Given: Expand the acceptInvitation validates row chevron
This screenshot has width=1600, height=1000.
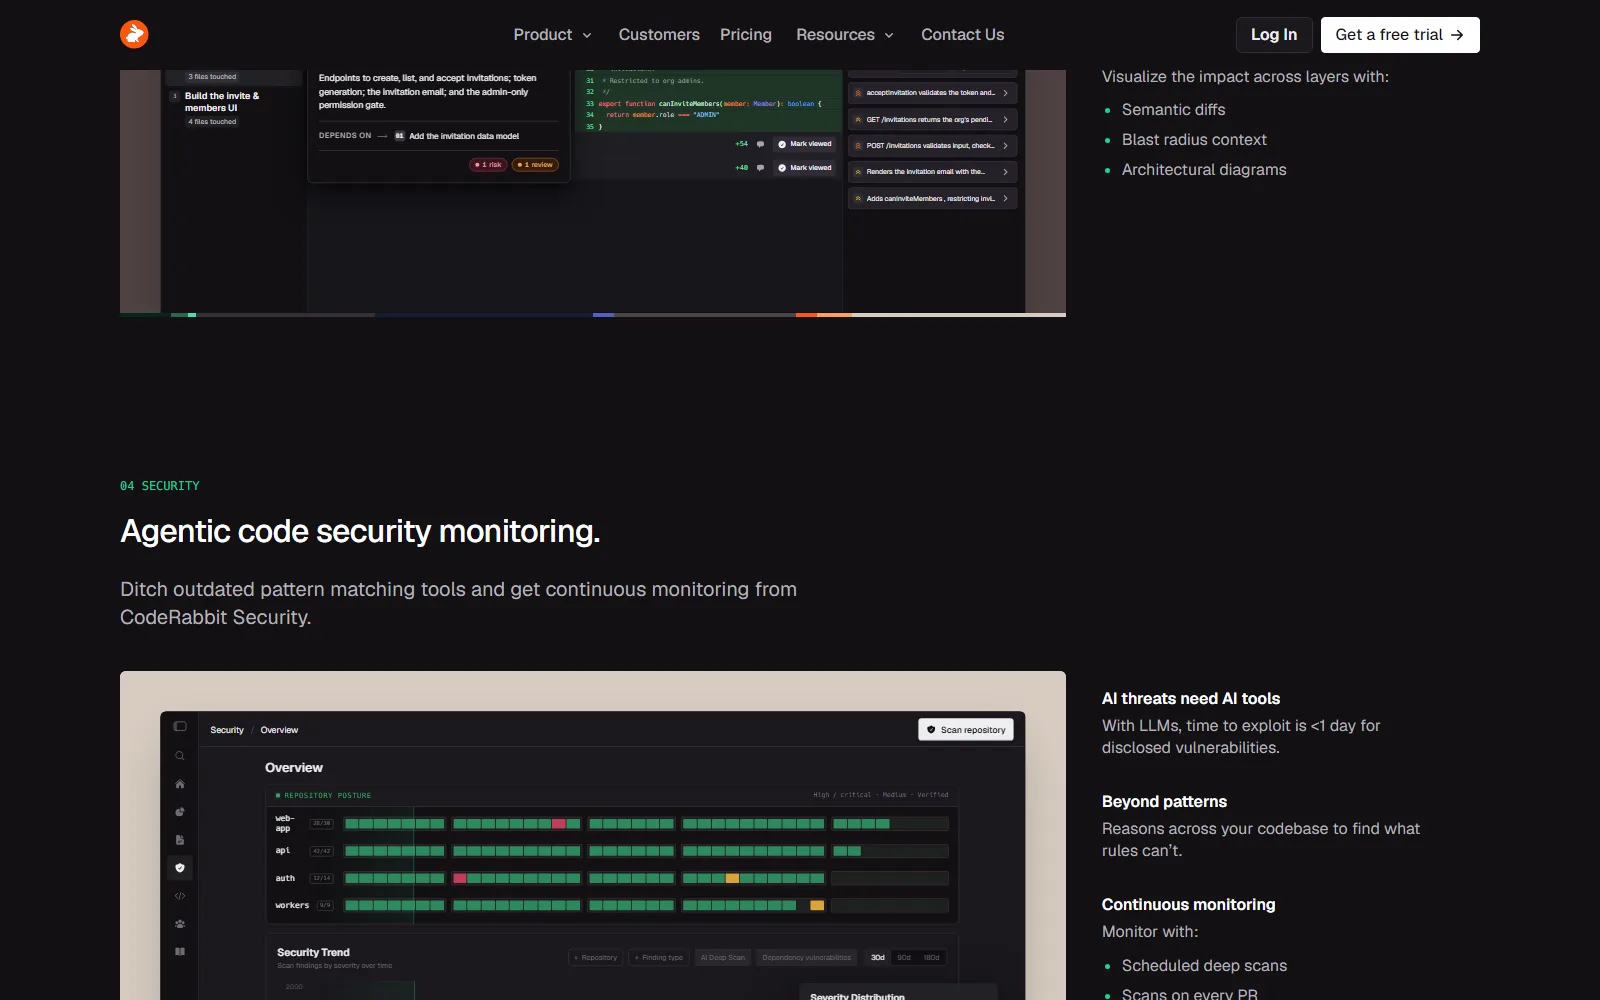Looking at the screenshot, I should (x=1005, y=93).
